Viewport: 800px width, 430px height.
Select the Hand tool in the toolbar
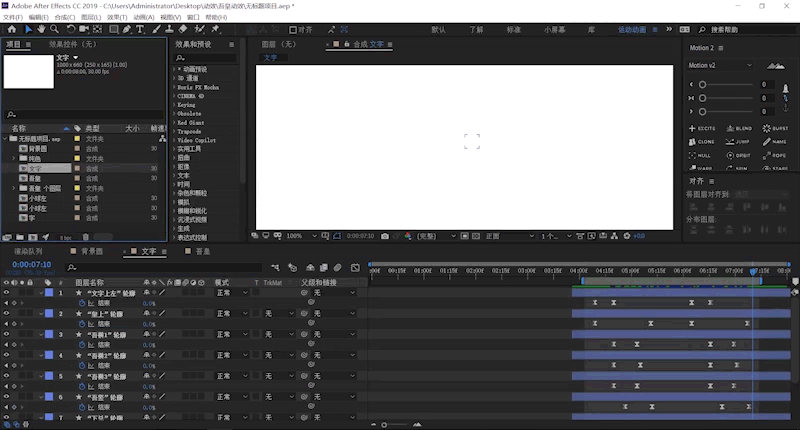(x=41, y=30)
